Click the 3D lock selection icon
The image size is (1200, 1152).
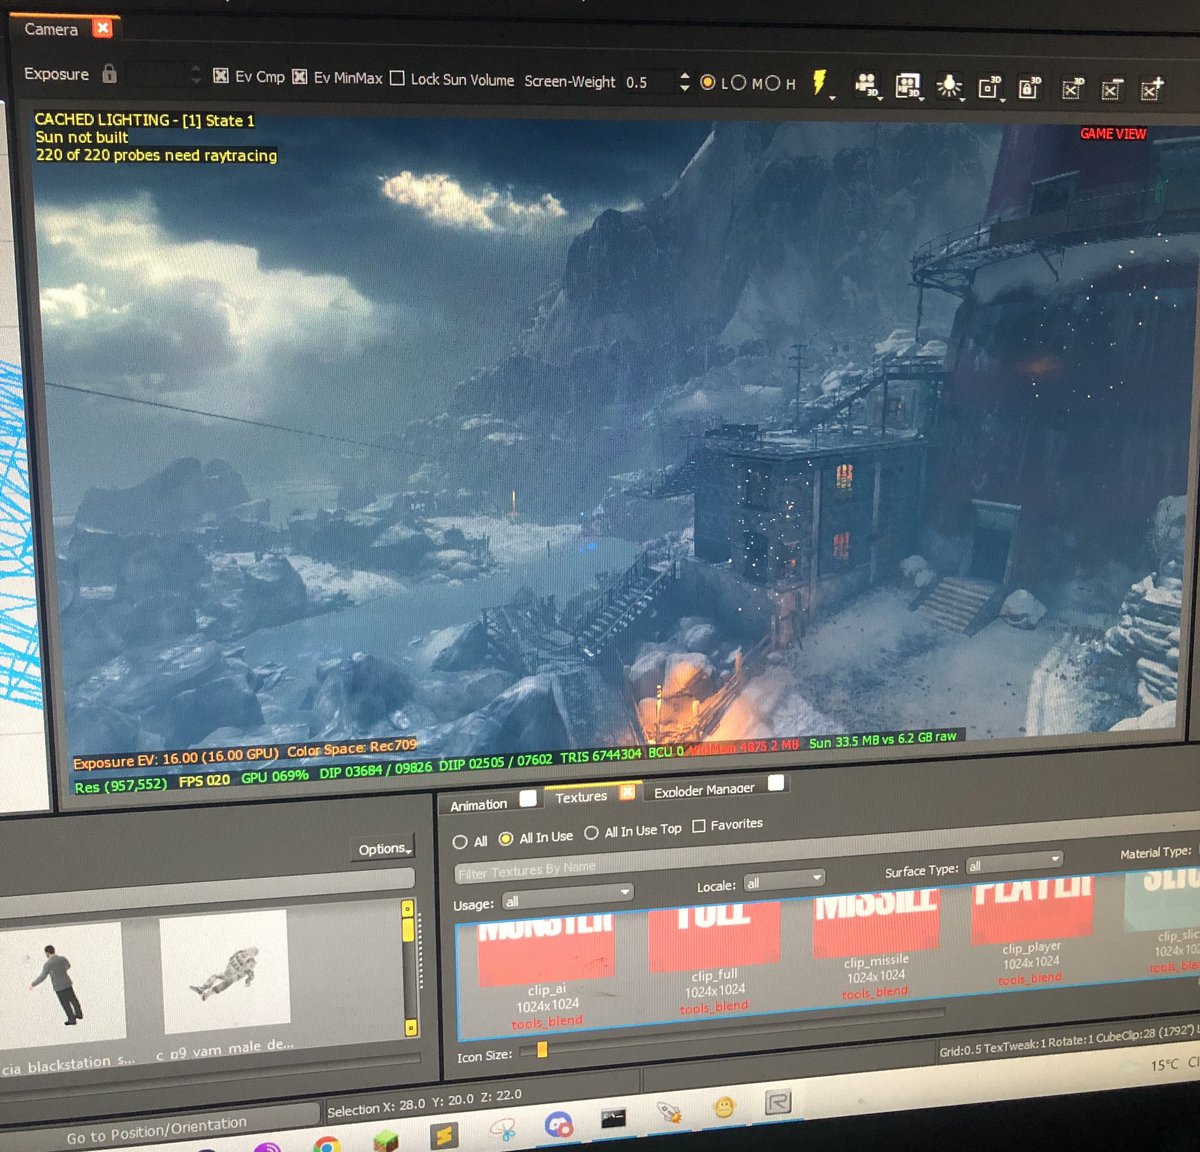point(1029,88)
